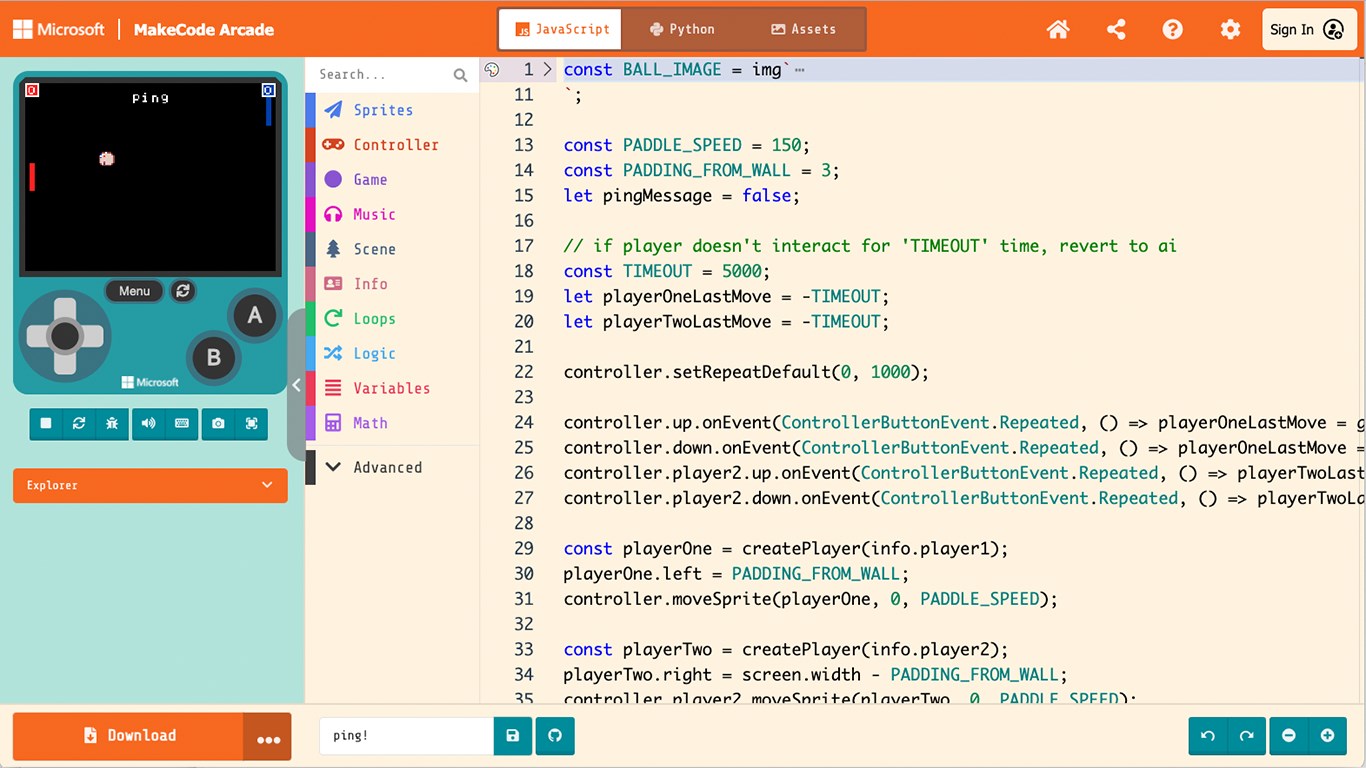Click the project name input field
The image size is (1366, 768).
coord(406,736)
